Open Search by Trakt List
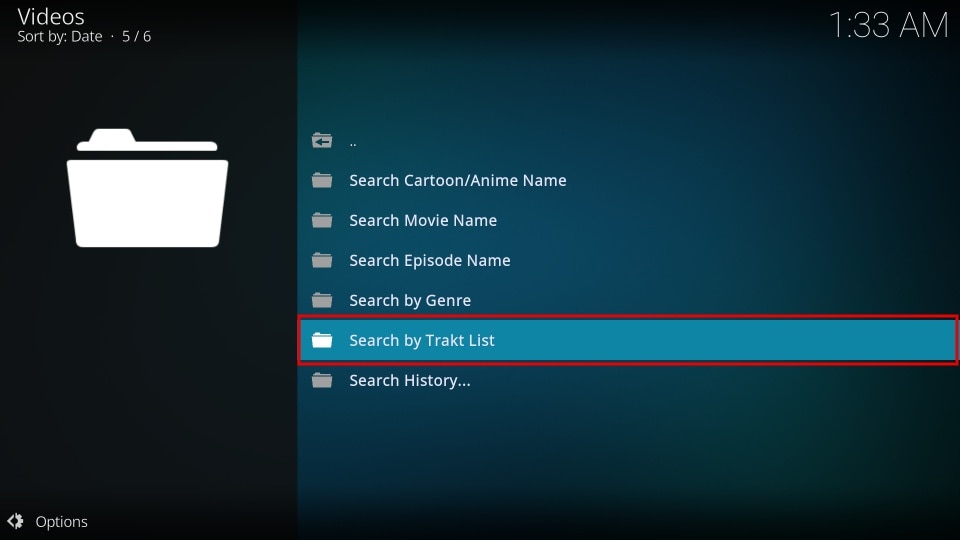The image size is (960, 540). coord(628,340)
